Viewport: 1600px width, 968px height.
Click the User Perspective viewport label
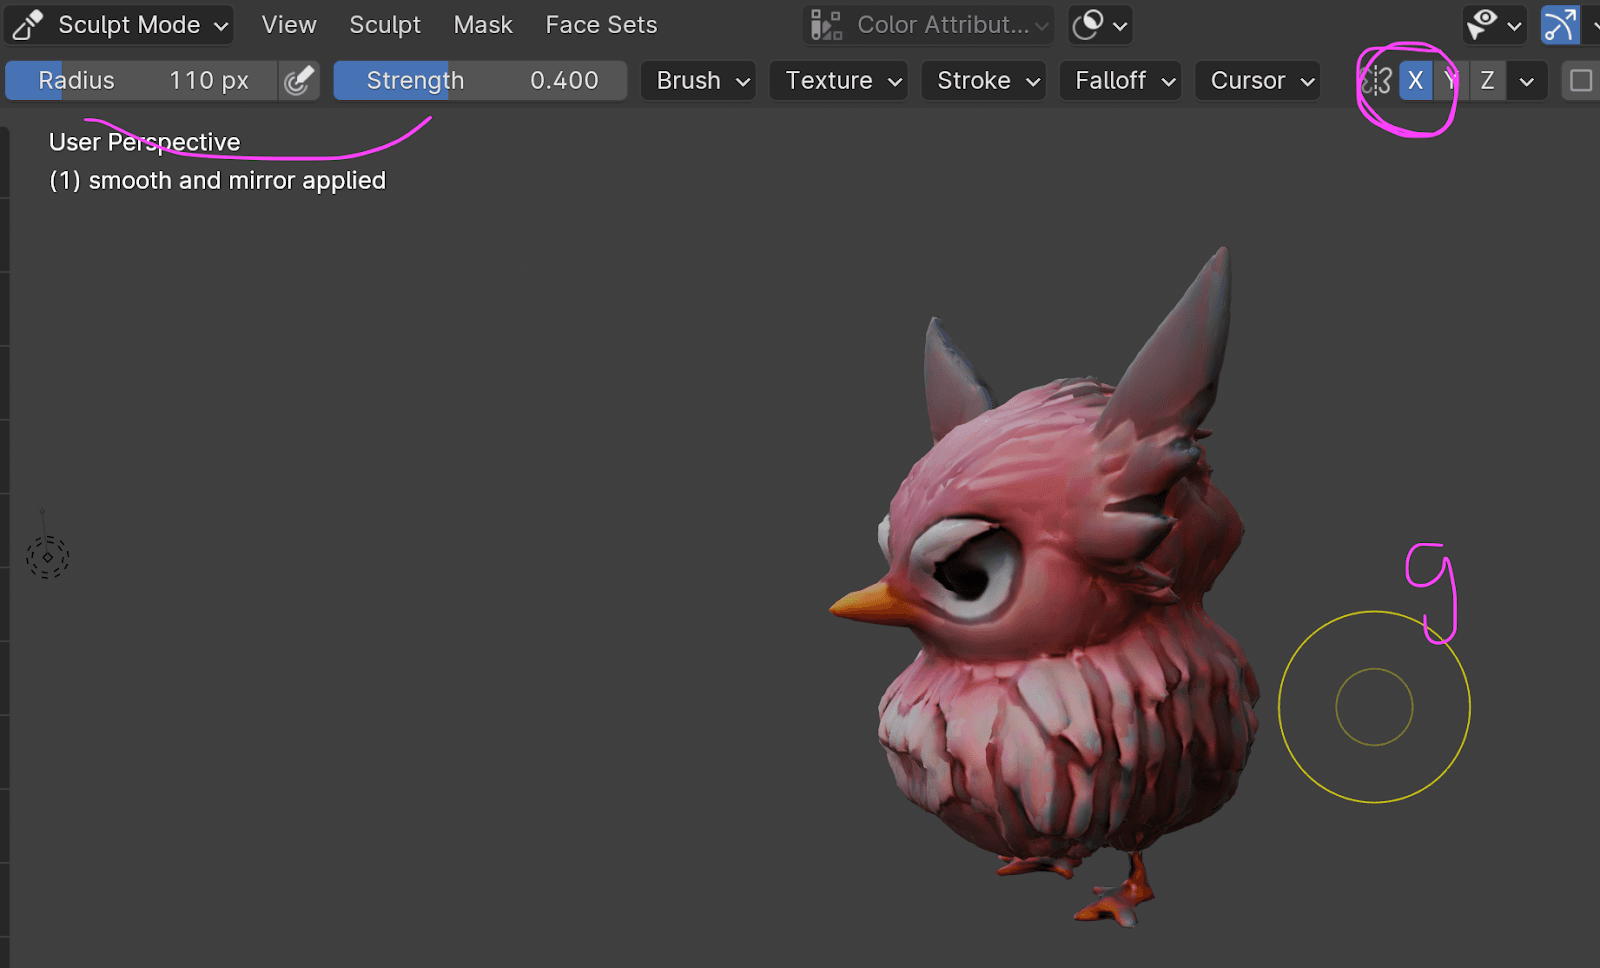point(145,142)
